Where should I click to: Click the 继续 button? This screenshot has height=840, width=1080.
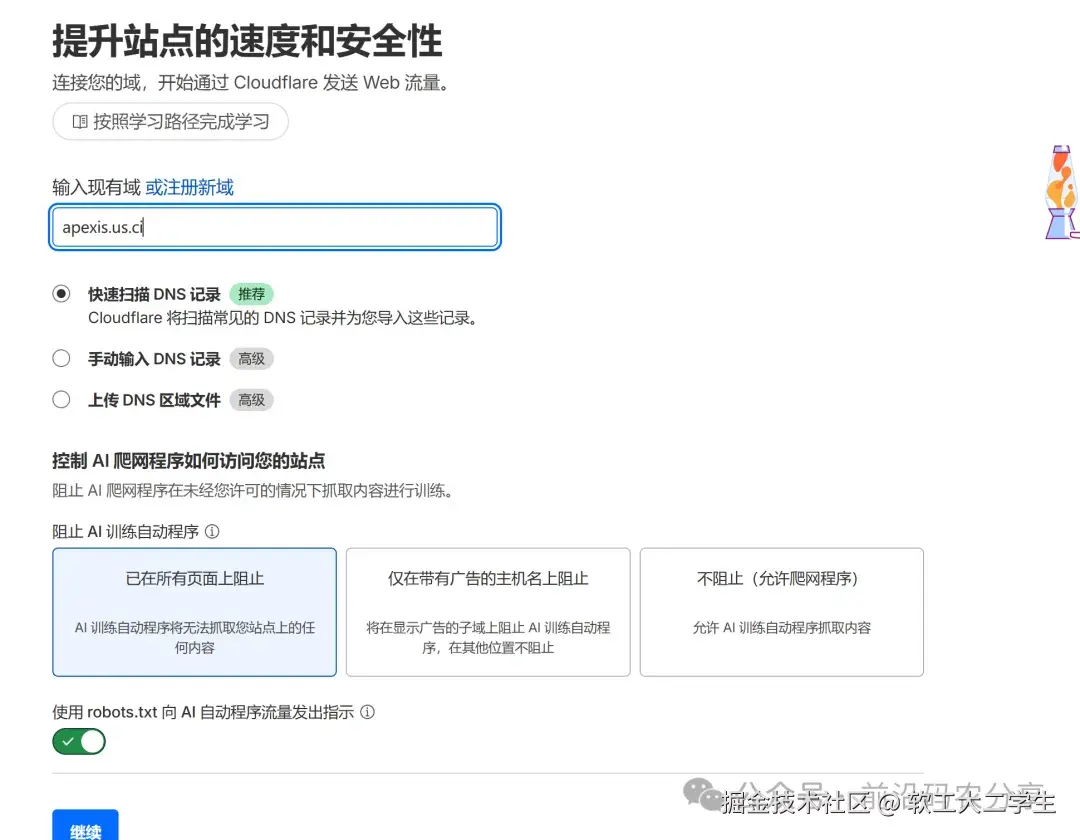(85, 830)
